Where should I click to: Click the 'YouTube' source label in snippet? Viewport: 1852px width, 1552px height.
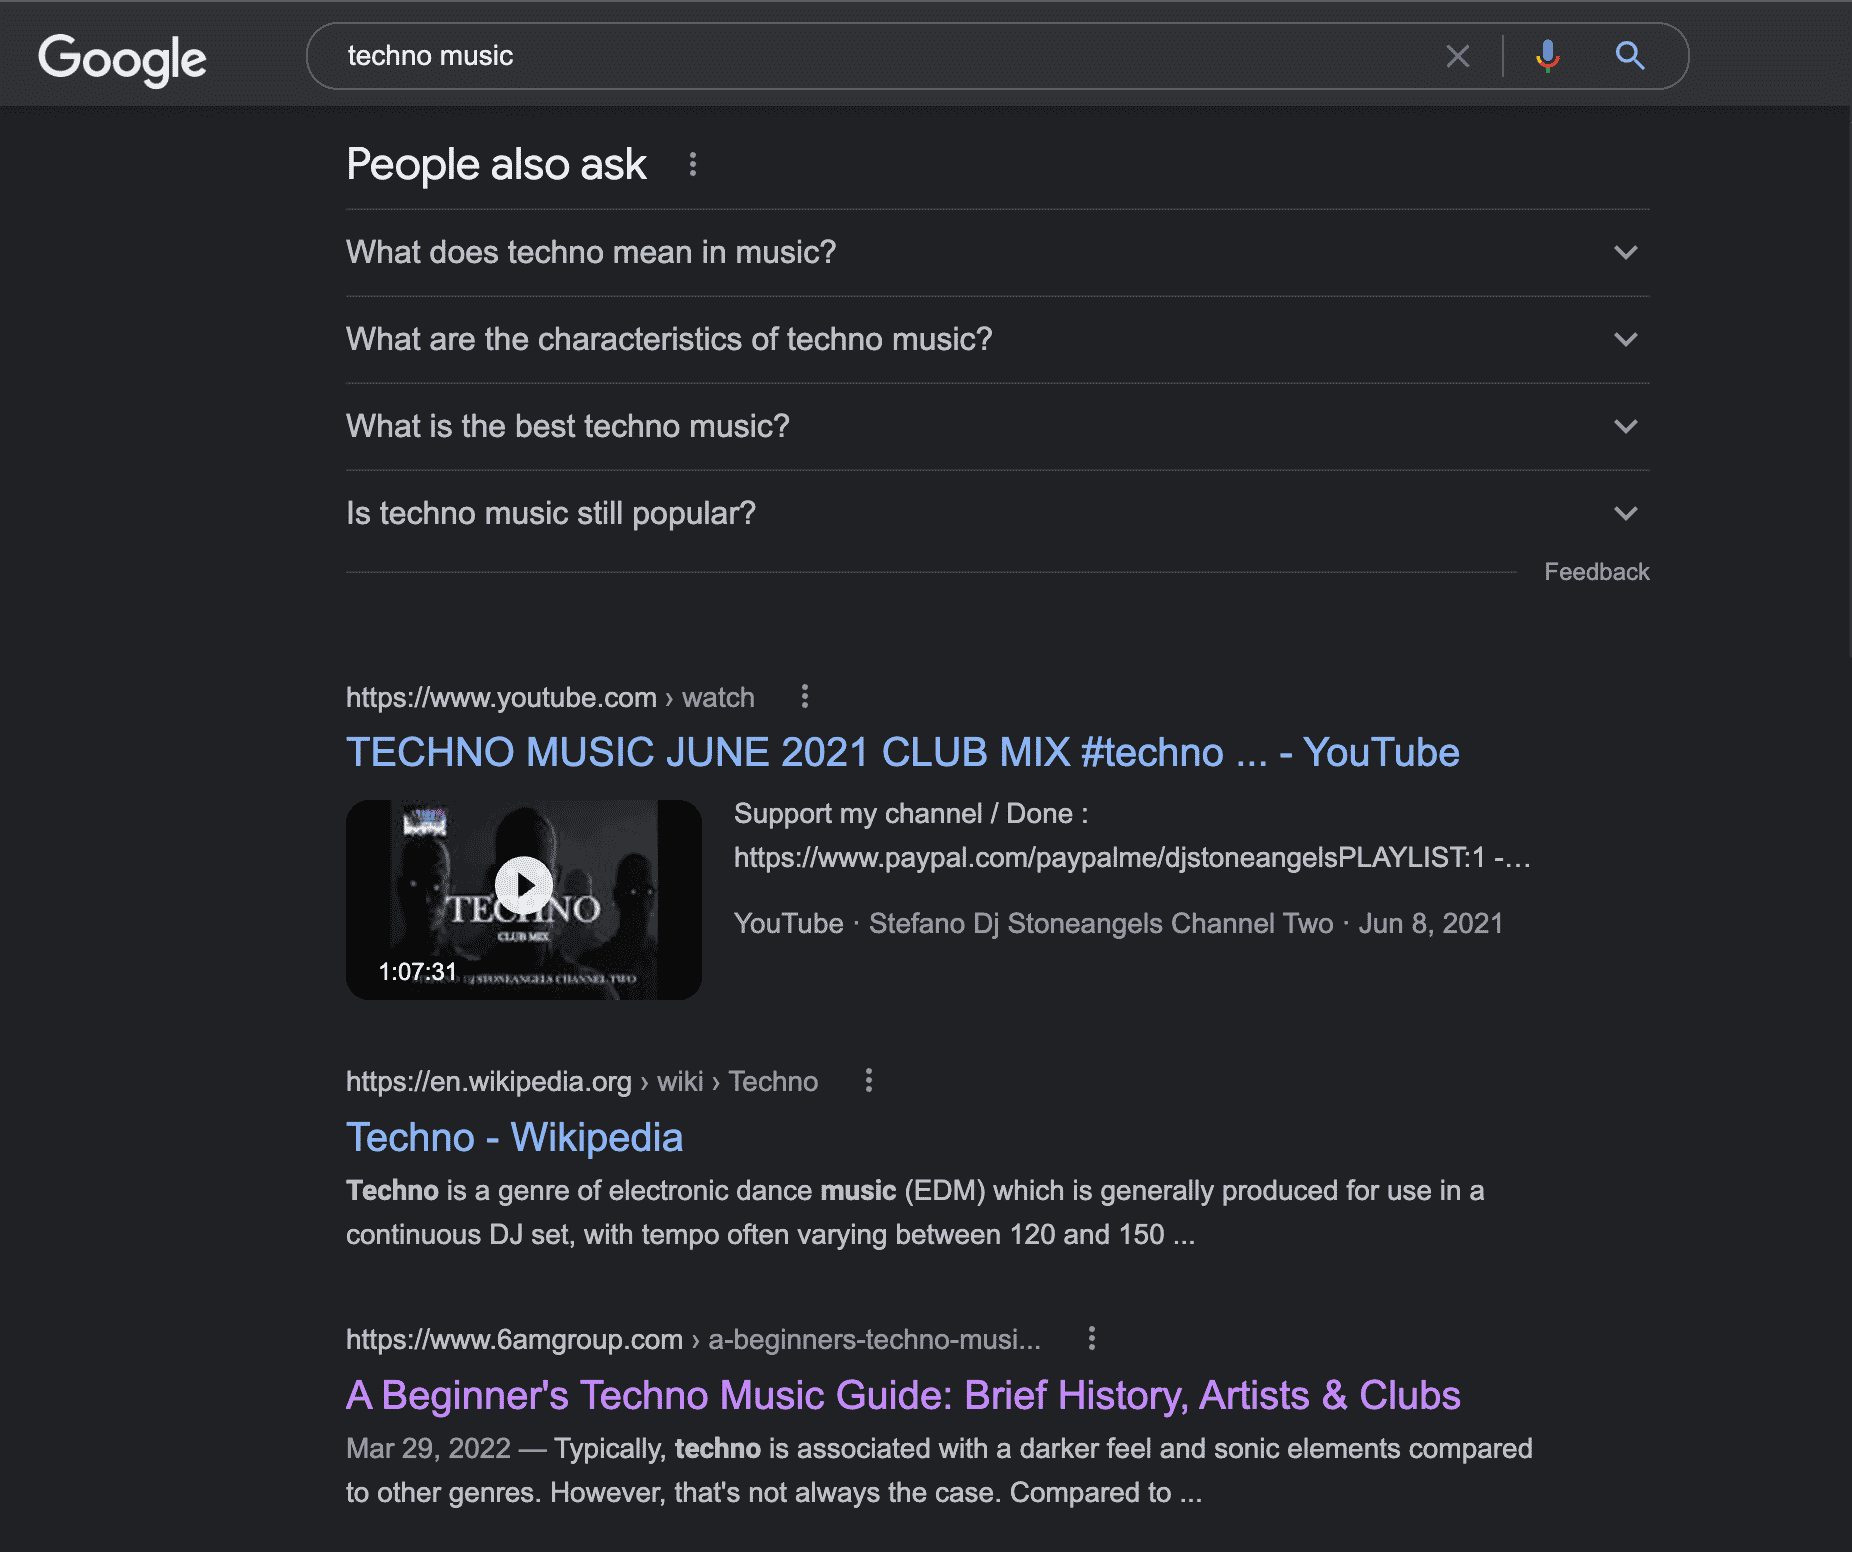788,923
